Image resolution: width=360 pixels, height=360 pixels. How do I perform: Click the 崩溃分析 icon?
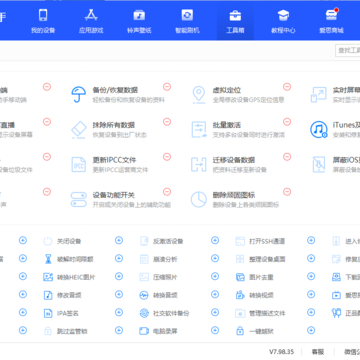point(144,259)
